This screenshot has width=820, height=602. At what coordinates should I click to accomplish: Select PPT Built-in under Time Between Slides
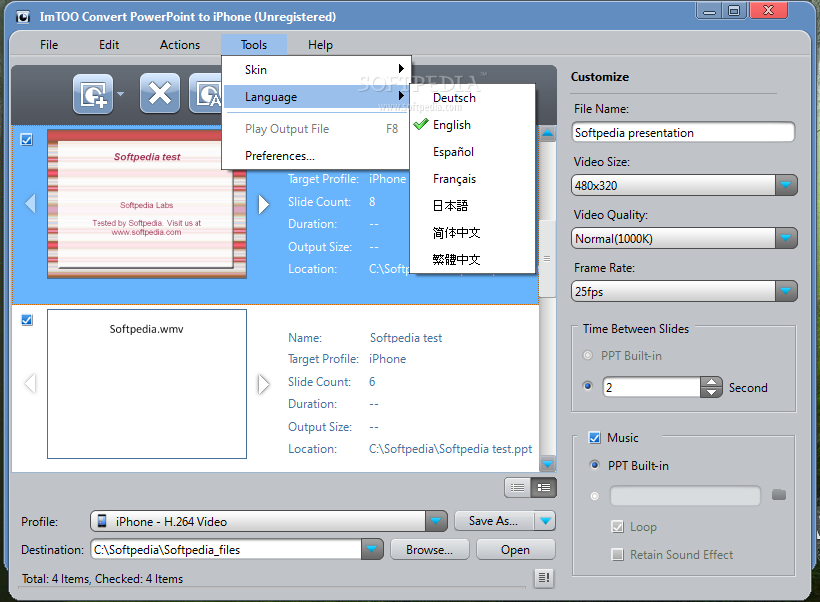[x=588, y=356]
